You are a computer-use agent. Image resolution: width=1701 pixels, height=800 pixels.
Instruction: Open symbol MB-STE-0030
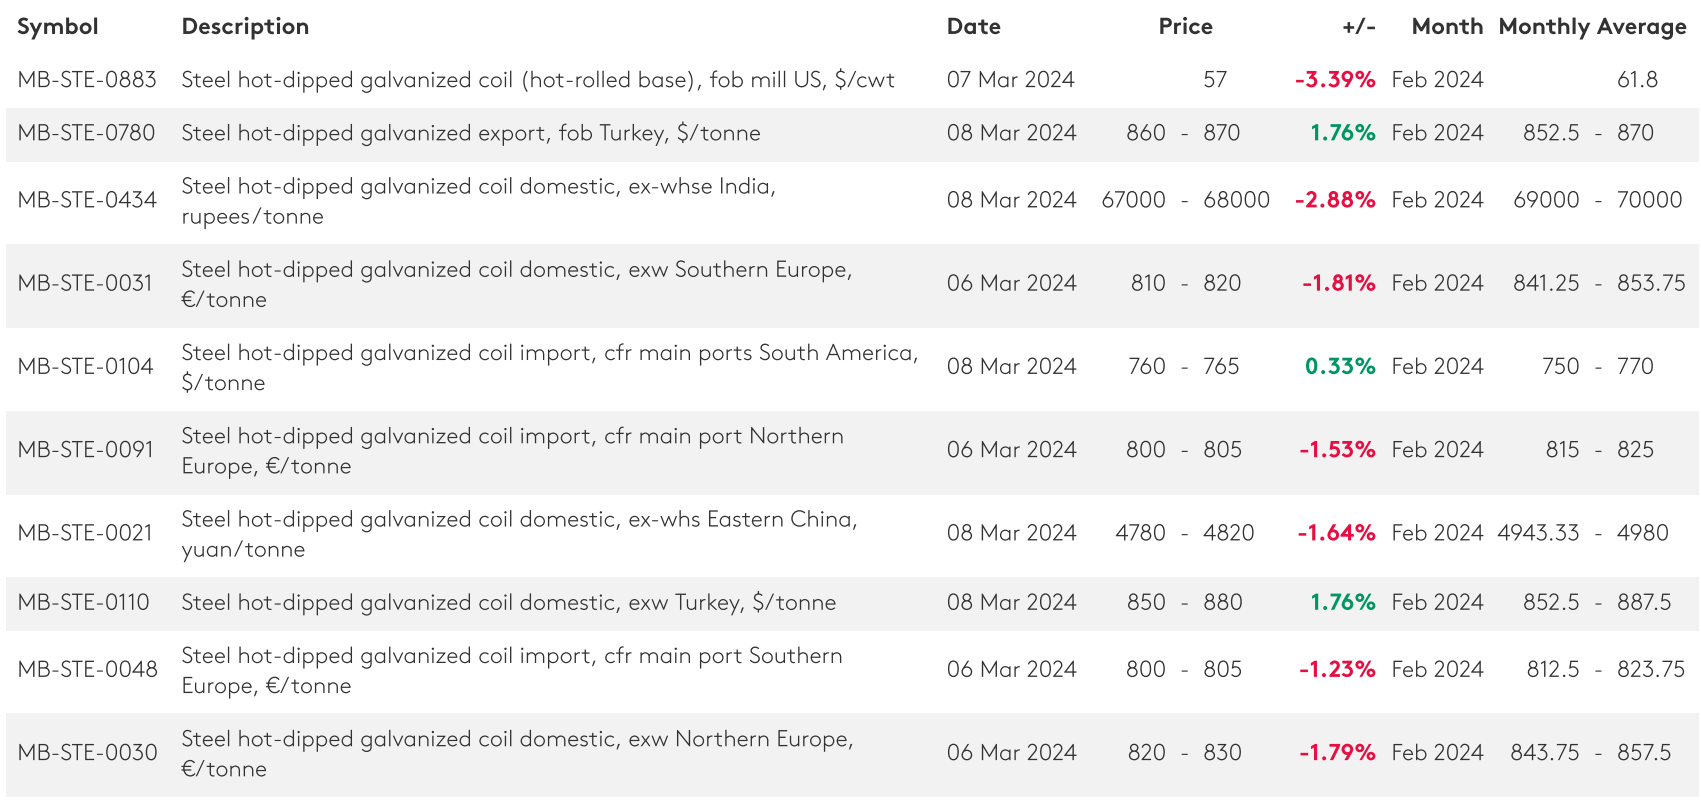87,752
